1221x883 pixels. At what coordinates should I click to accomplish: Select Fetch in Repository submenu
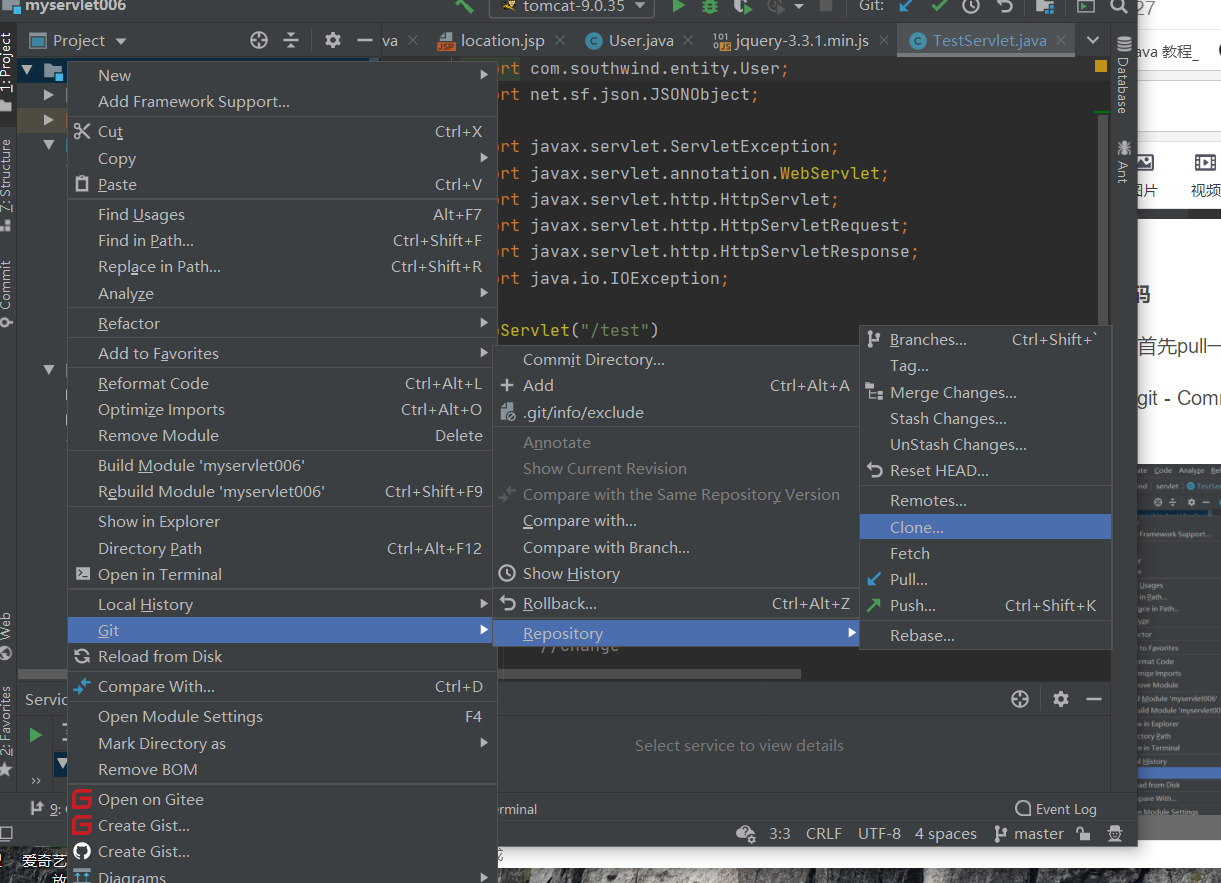click(x=985, y=553)
